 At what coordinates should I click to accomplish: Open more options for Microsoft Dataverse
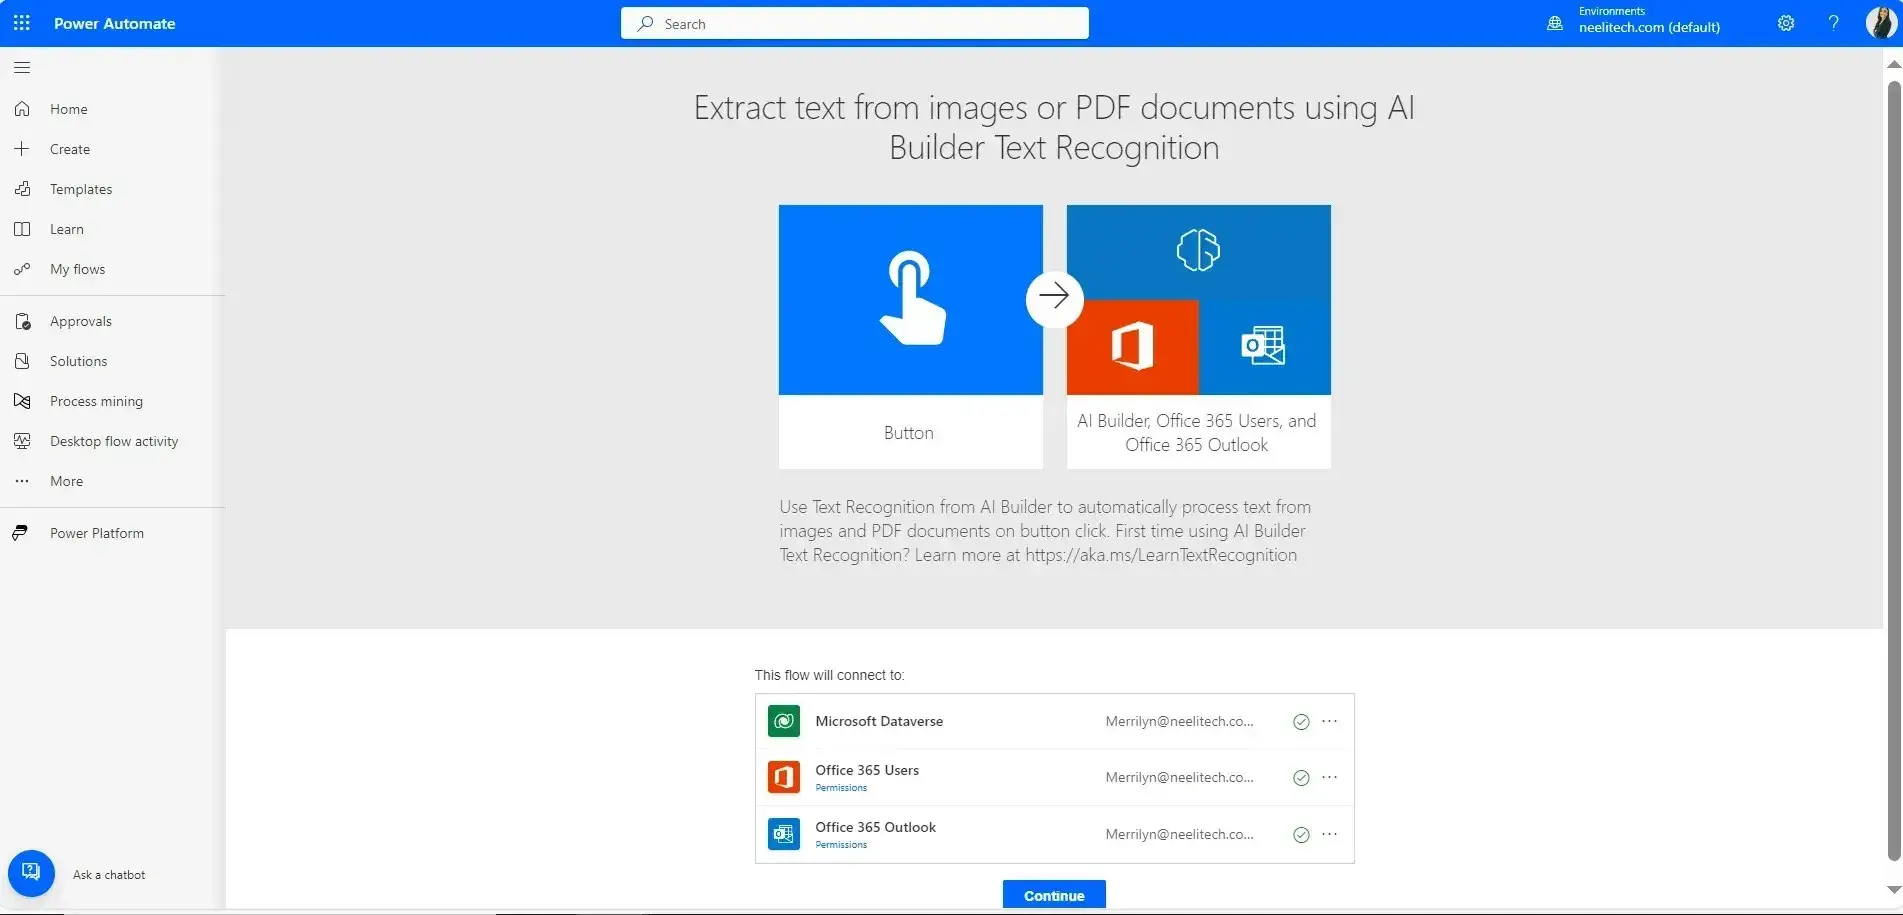pyautogui.click(x=1329, y=721)
